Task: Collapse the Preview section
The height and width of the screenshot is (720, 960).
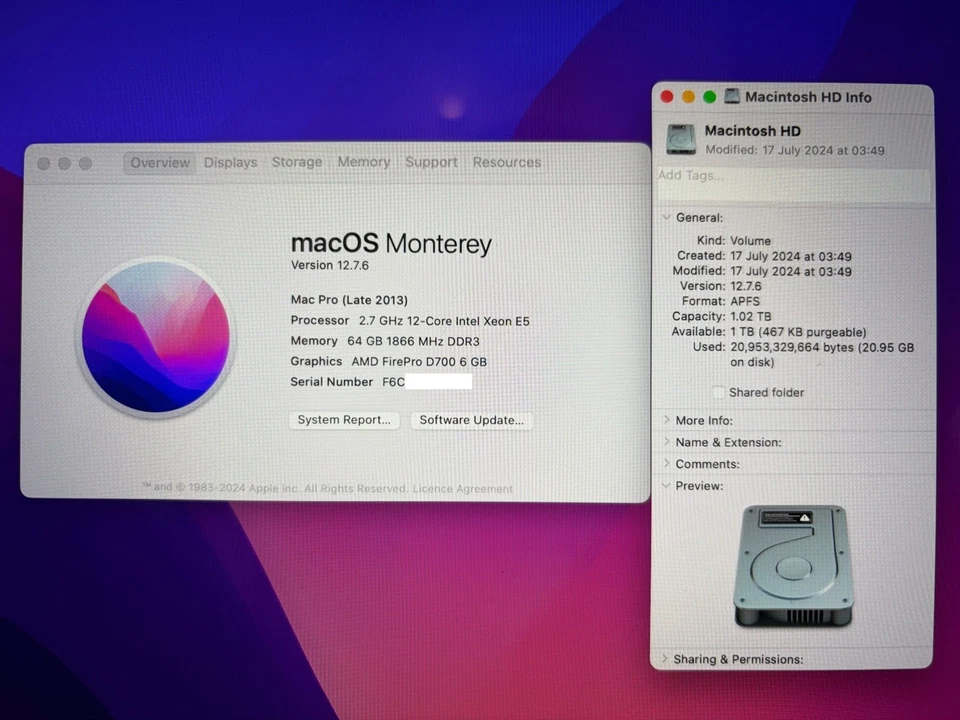Action: pos(666,485)
